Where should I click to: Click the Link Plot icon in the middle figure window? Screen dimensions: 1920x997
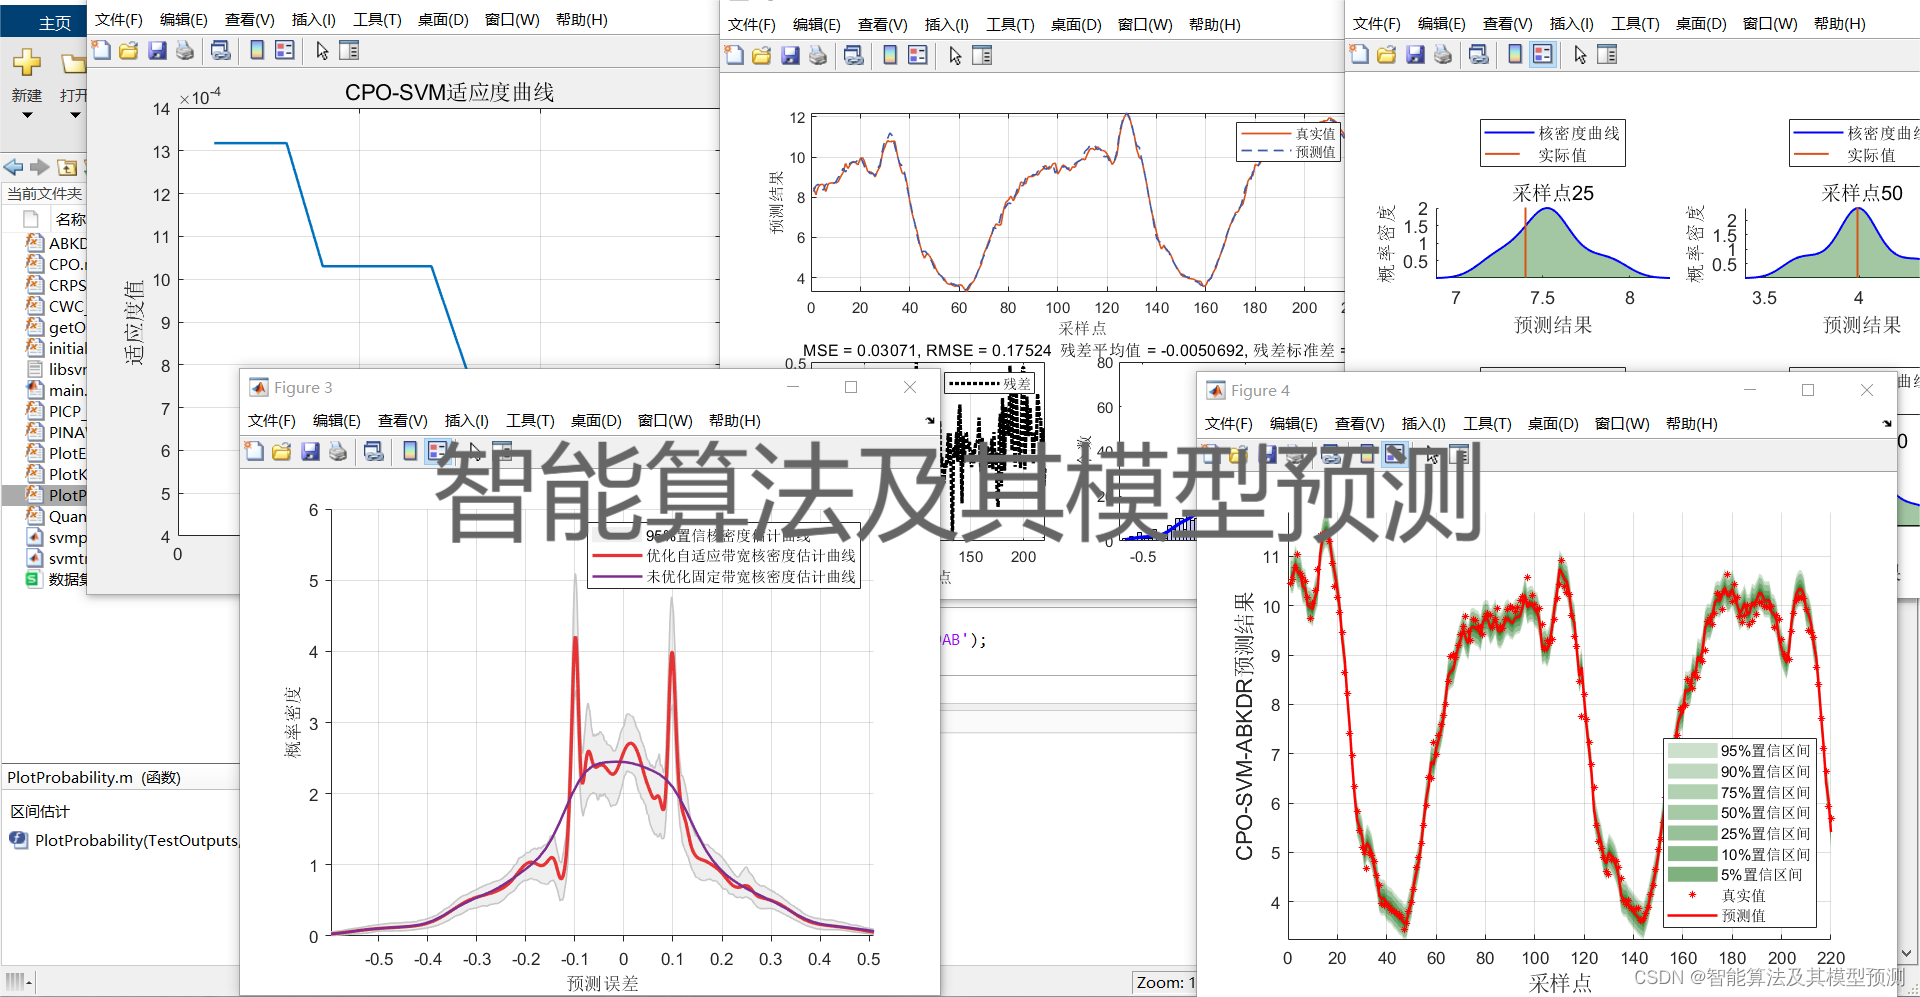coord(853,55)
